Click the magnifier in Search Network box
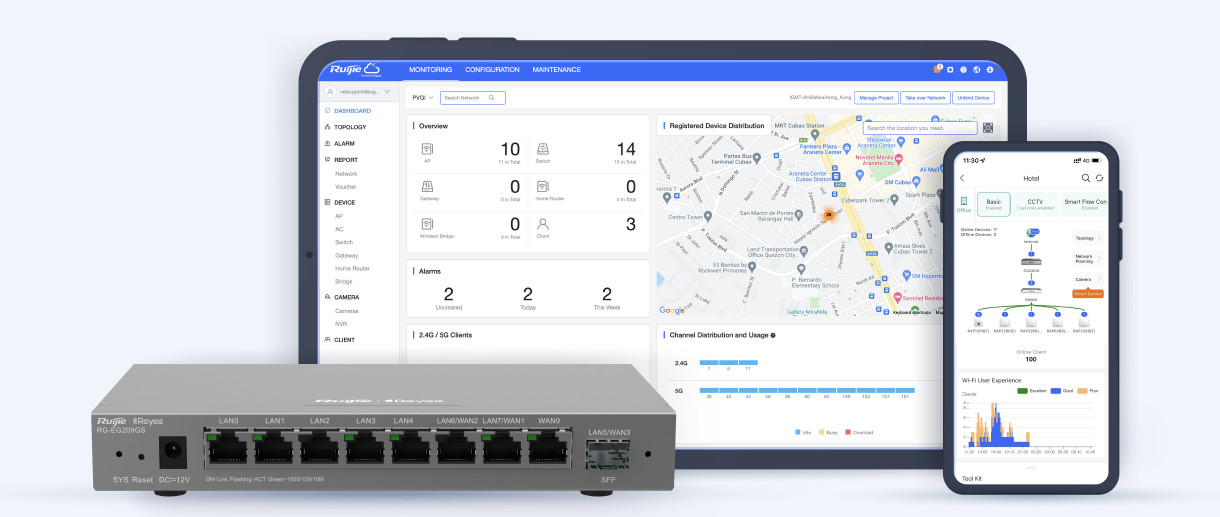This screenshot has width=1220, height=517. (x=491, y=98)
